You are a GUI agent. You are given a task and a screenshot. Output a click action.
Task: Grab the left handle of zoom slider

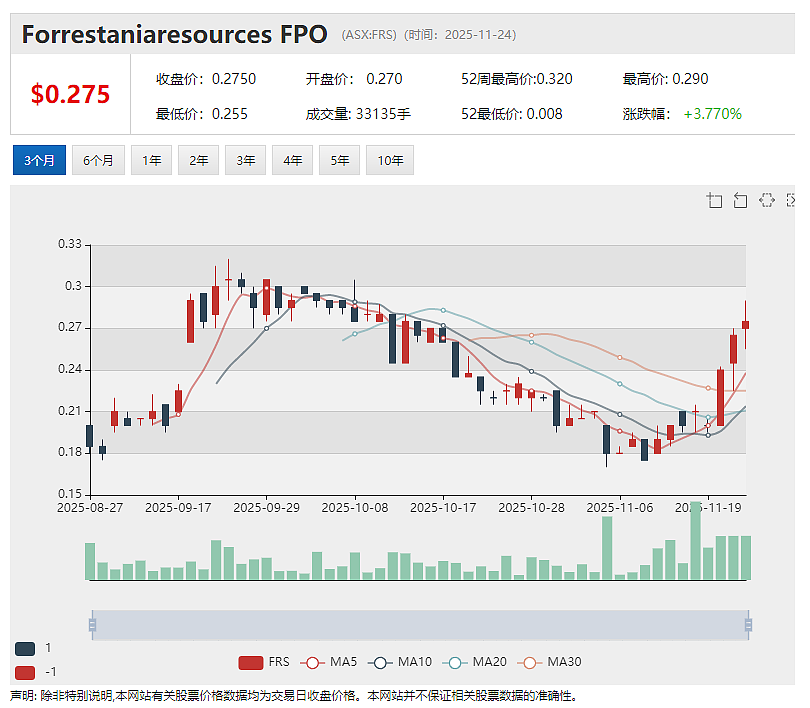tap(92, 625)
